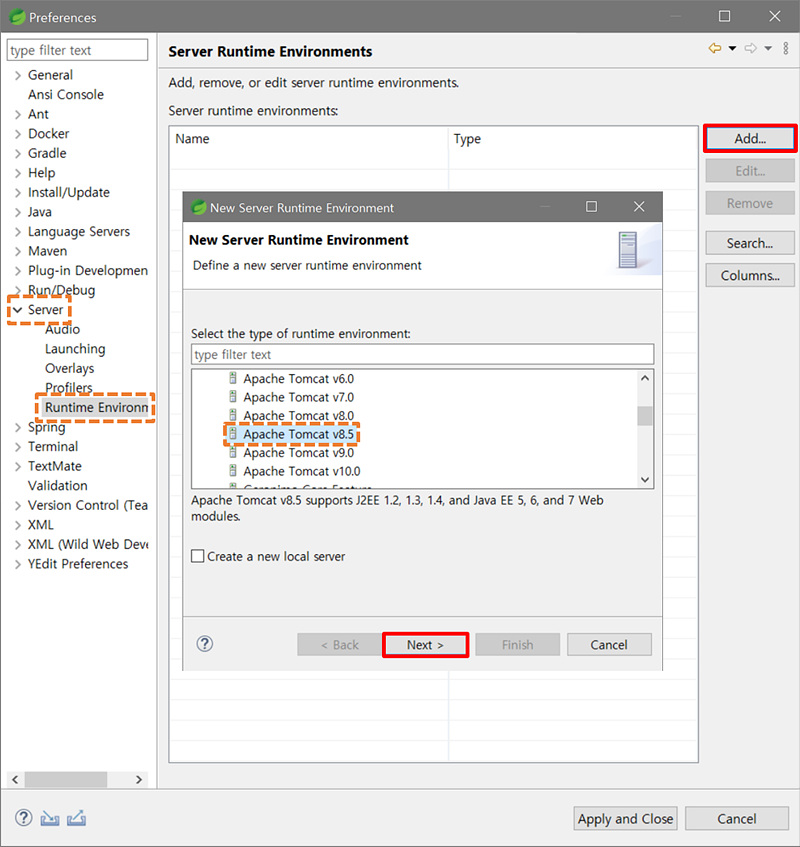This screenshot has height=847, width=800.
Task: Click Apply and Close
Action: pos(625,818)
